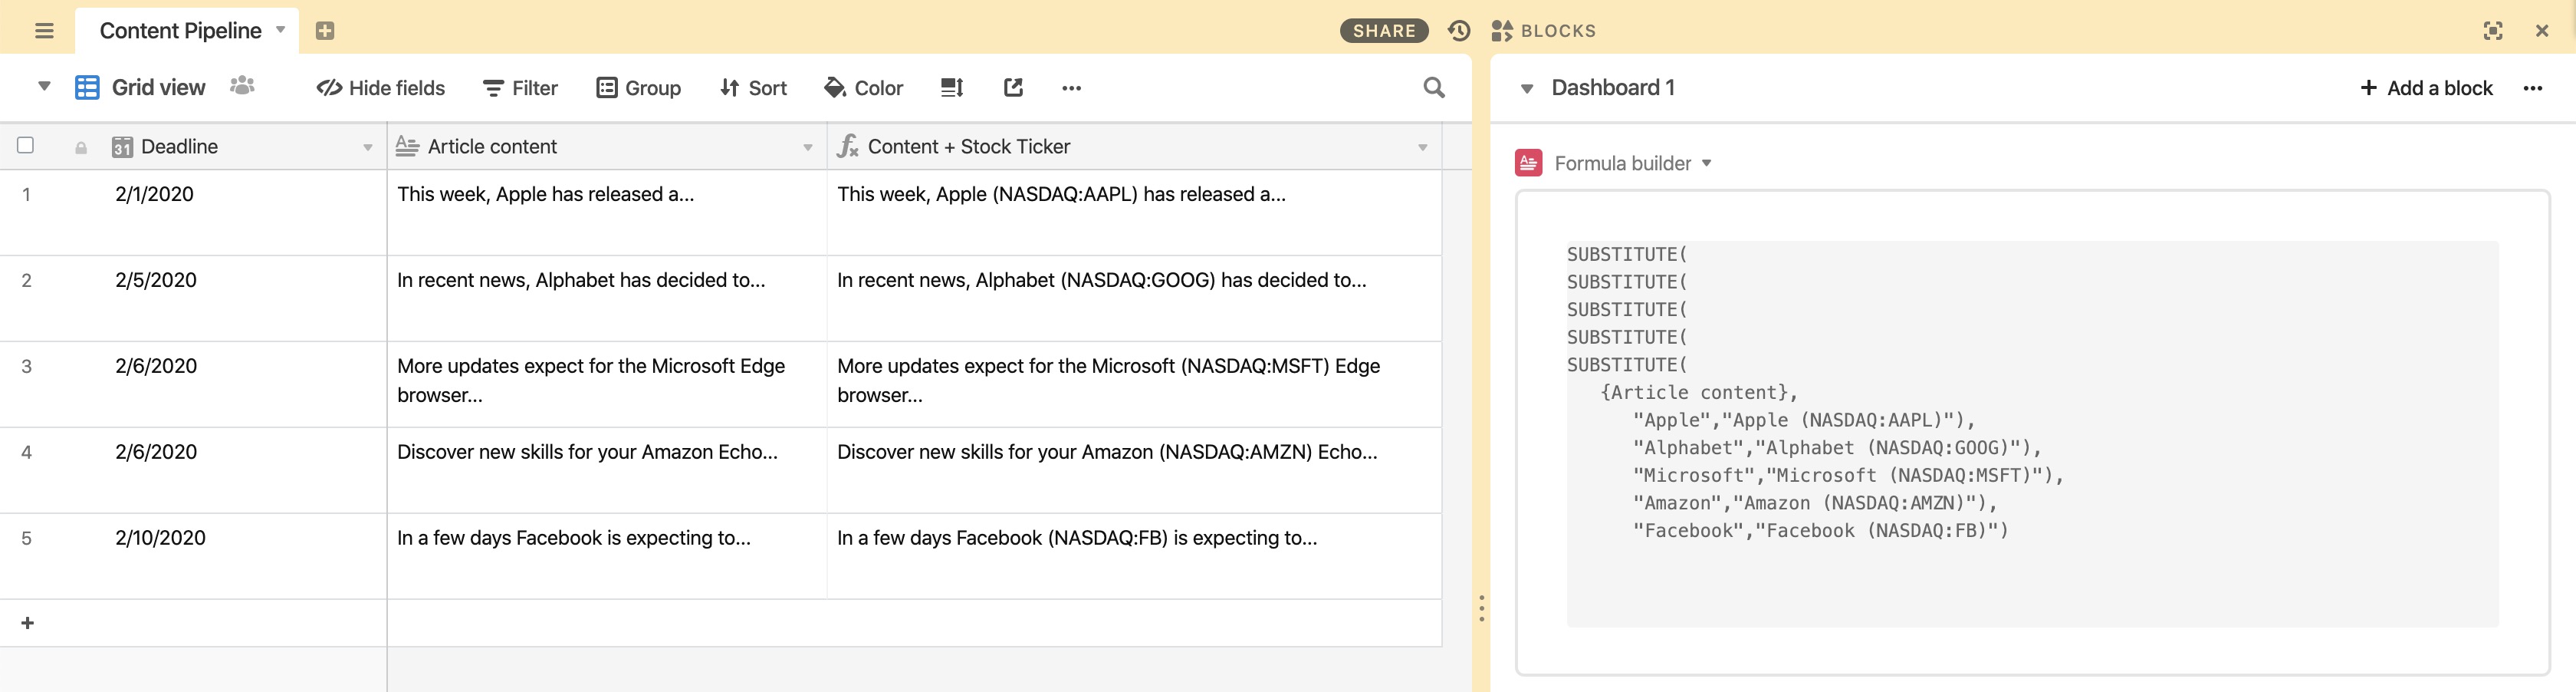
Task: Click Add a block
Action: 2427,88
